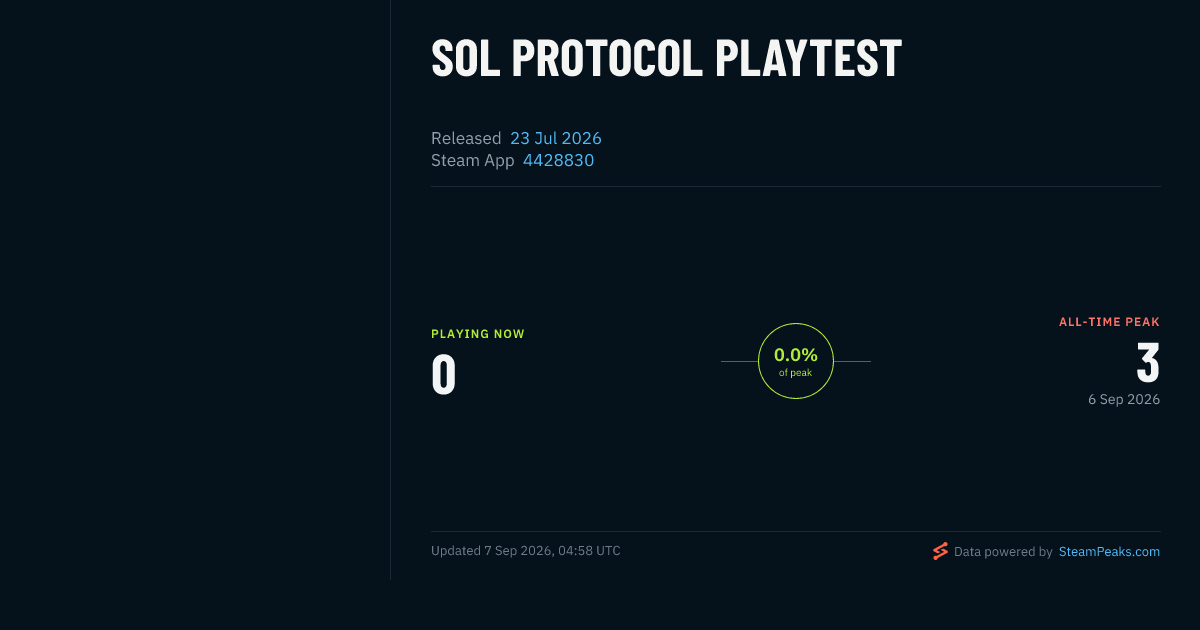Open Steam App ID 4428830 link
This screenshot has height=630, width=1200.
[x=558, y=160]
